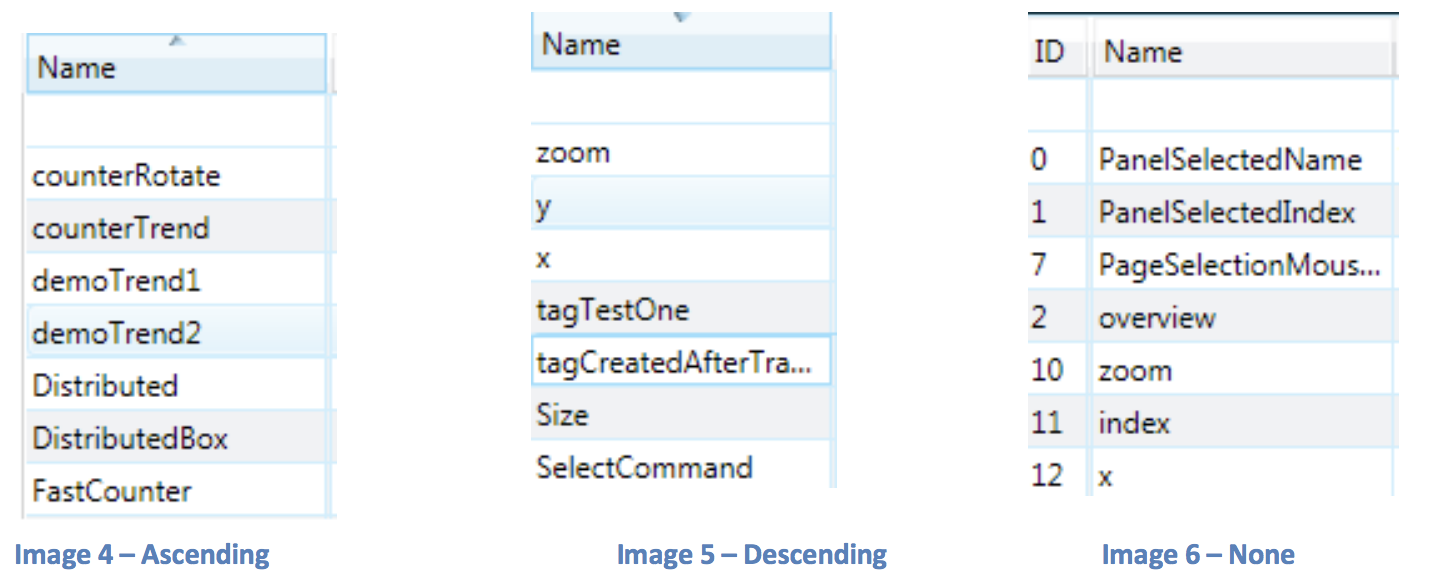This screenshot has height=586, width=1438.
Task: Click the empty filter field under ascending Name
Action: coord(176,121)
